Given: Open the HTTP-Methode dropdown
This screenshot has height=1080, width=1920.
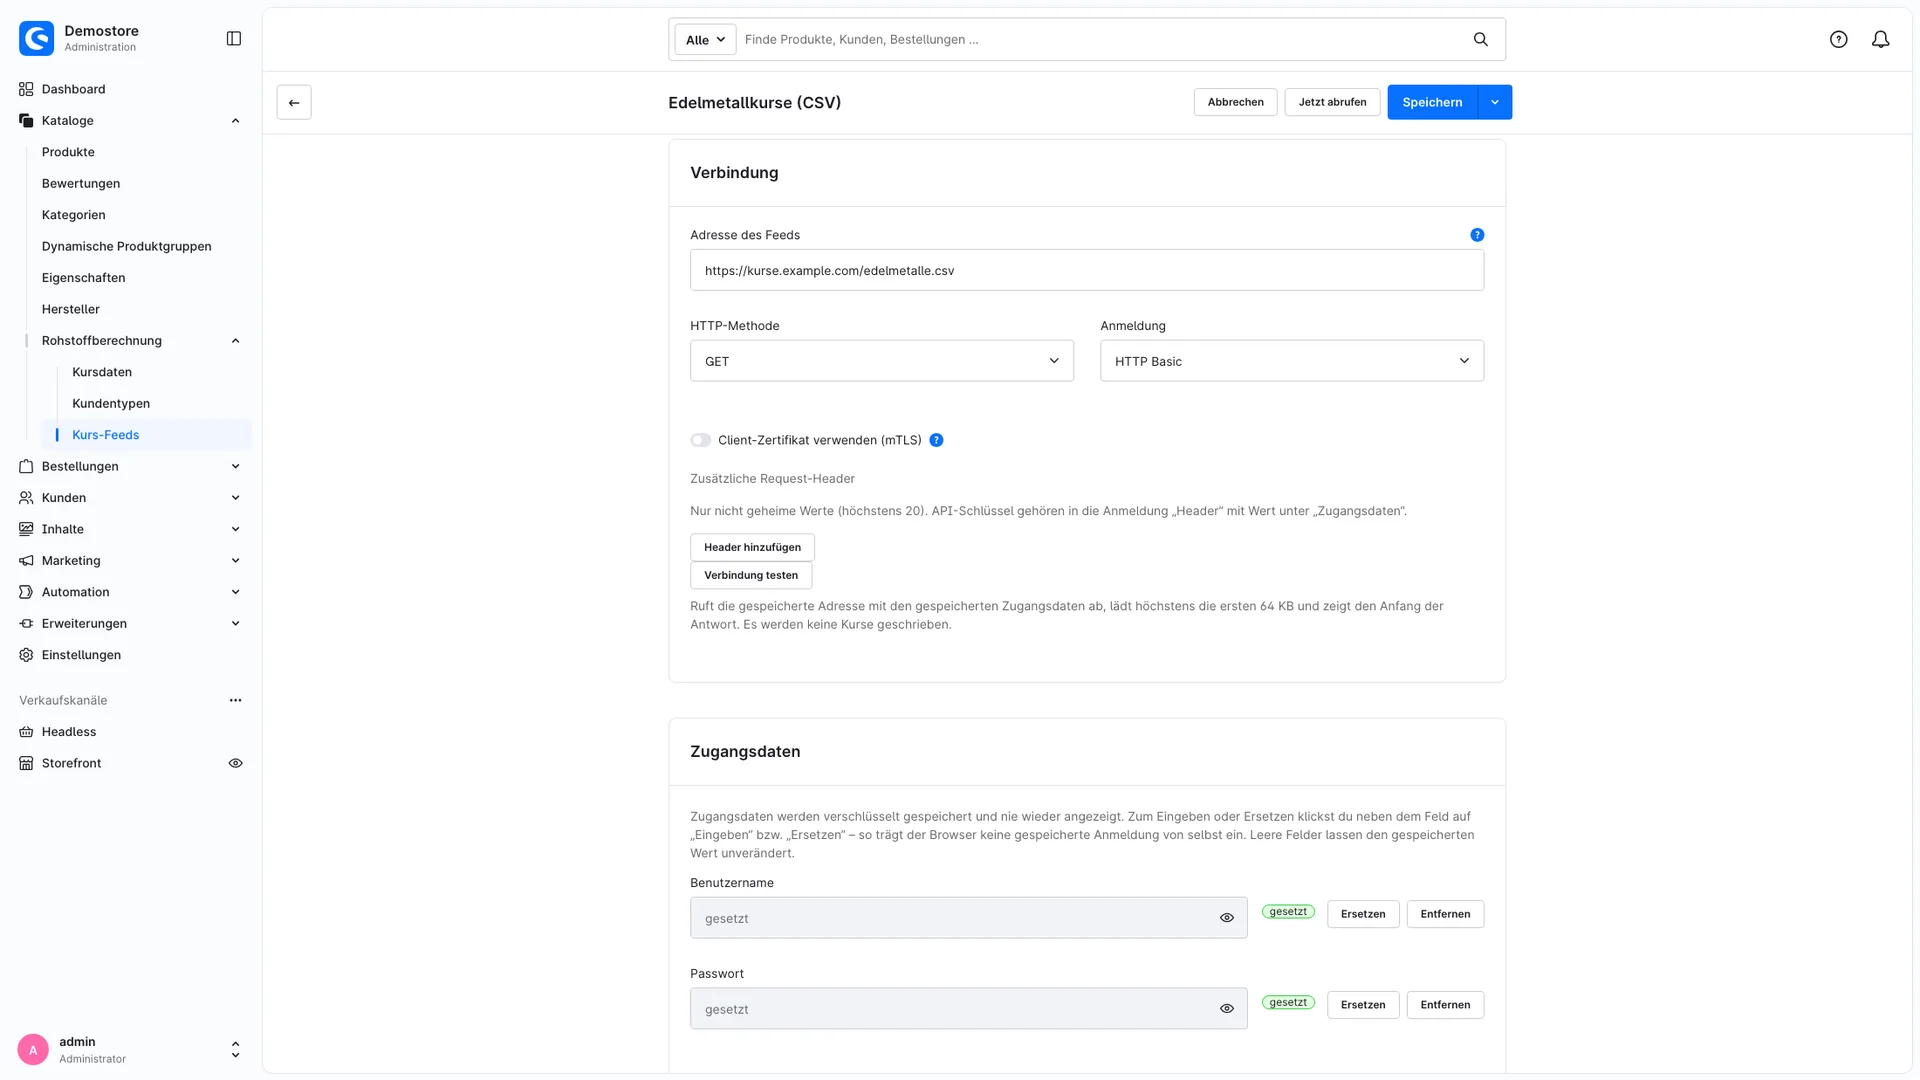Looking at the screenshot, I should pyautogui.click(x=882, y=361).
